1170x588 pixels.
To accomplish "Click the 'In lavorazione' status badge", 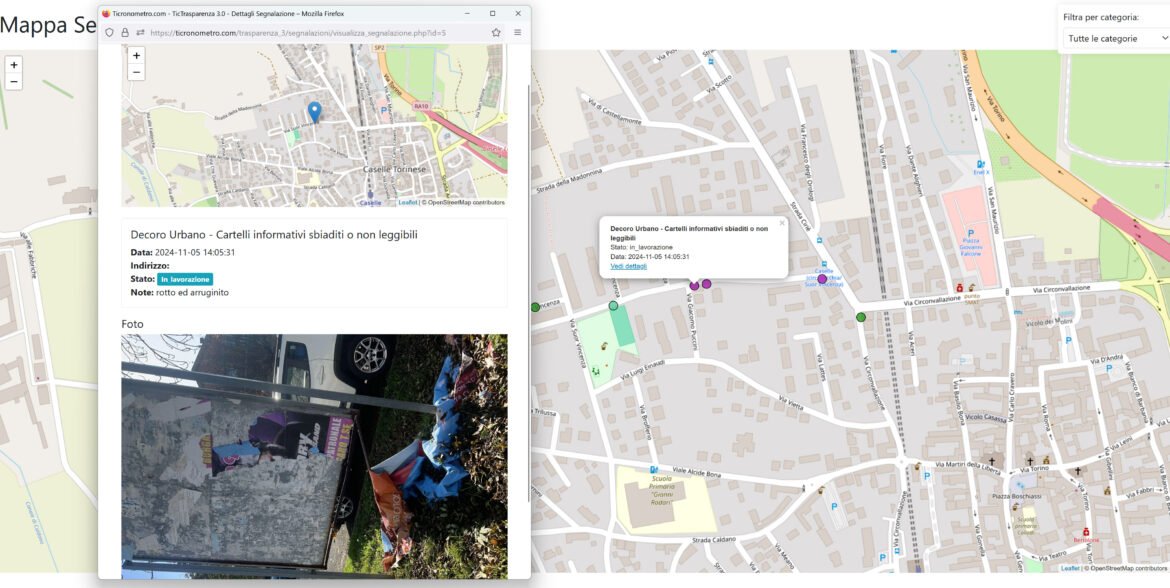I will [185, 279].
